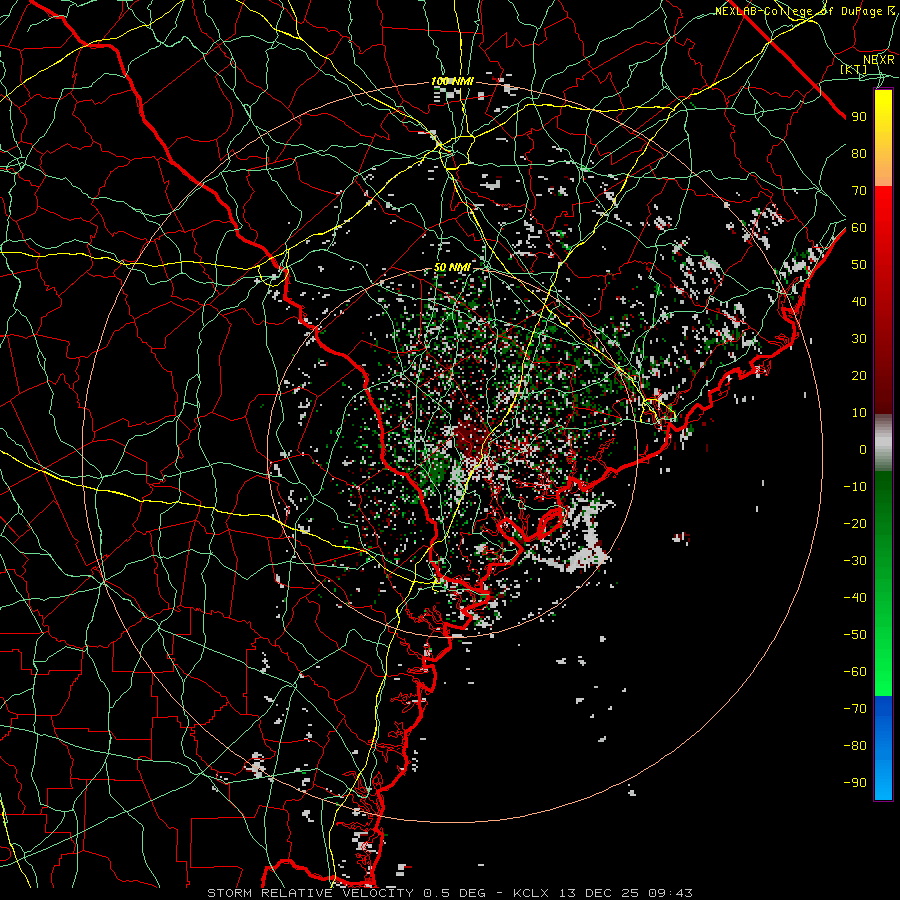The width and height of the screenshot is (900, 900).
Task: Click the -30 value on velocity scale
Action: click(855, 561)
